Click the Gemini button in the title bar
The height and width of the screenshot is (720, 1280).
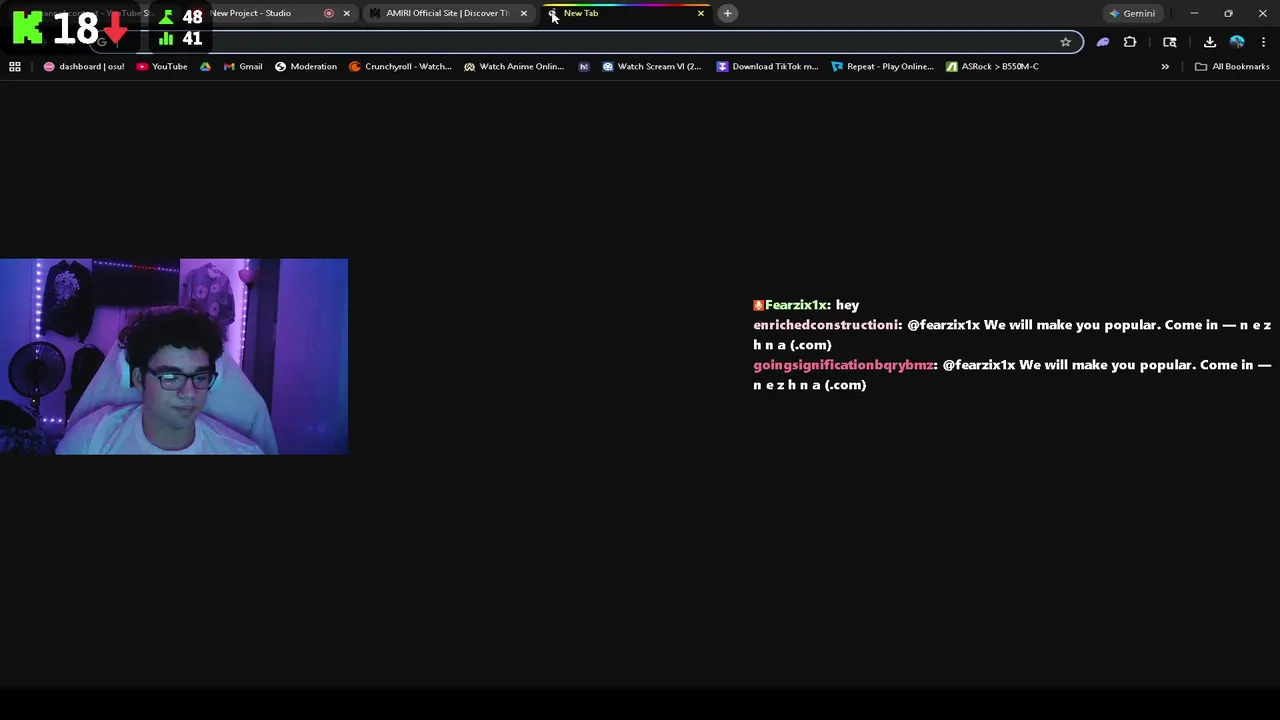click(1131, 13)
